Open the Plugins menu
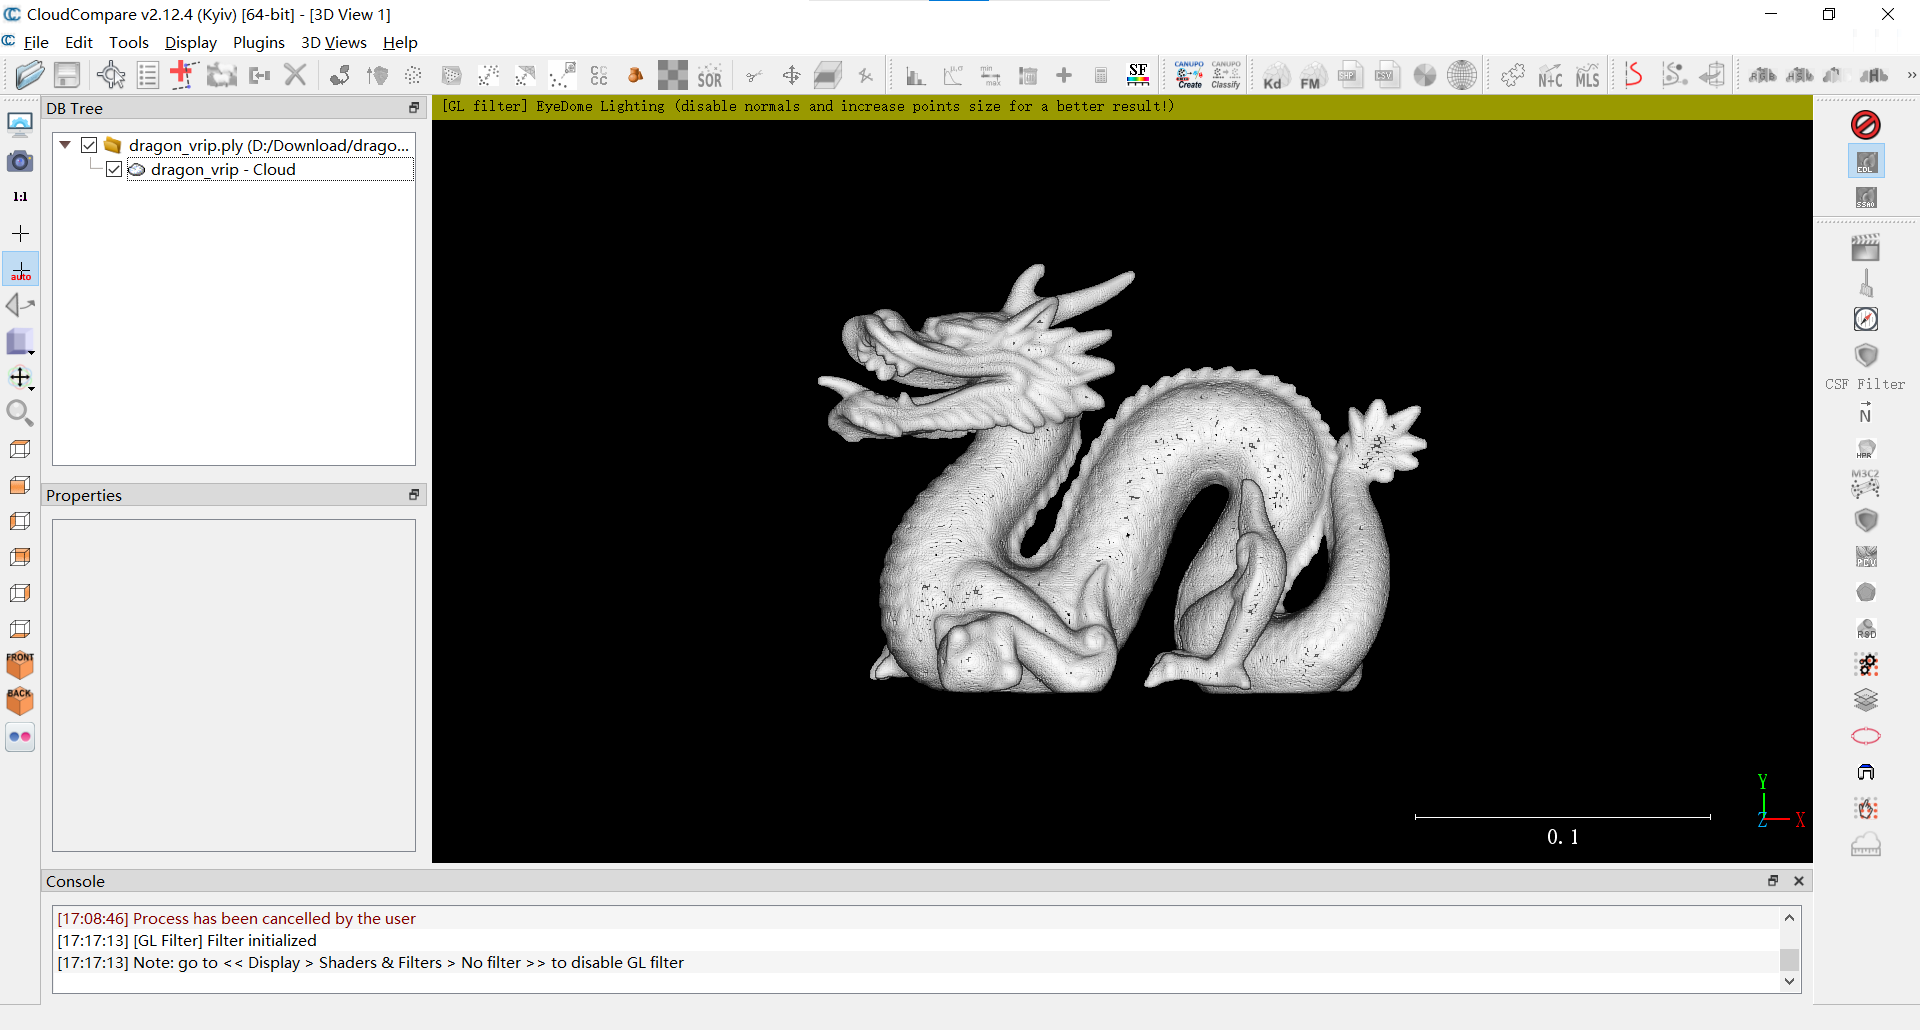1920x1030 pixels. 258,42
